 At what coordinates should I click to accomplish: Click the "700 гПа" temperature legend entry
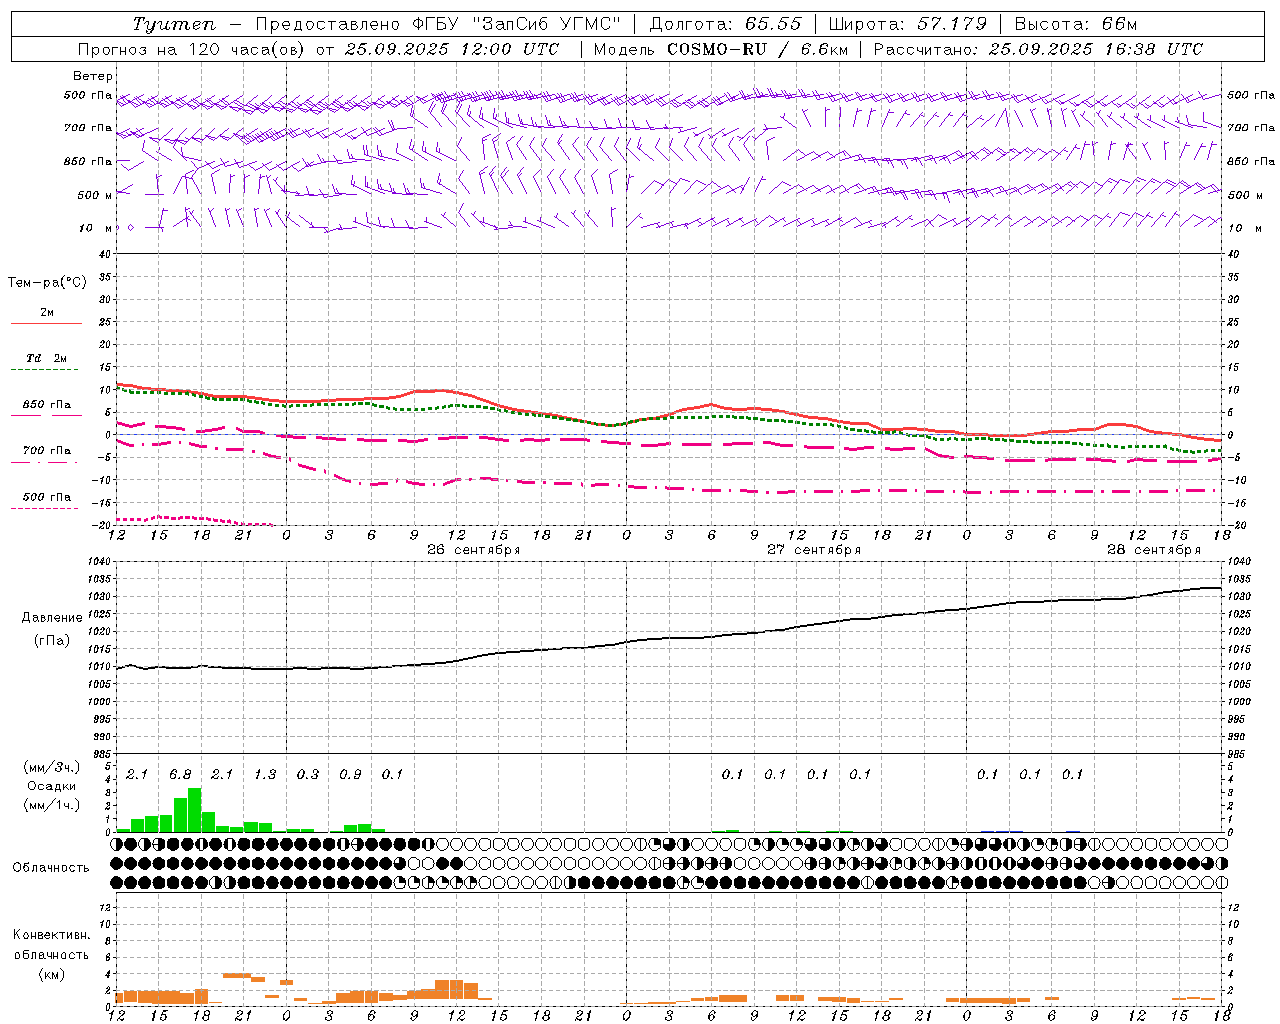[x=46, y=451]
